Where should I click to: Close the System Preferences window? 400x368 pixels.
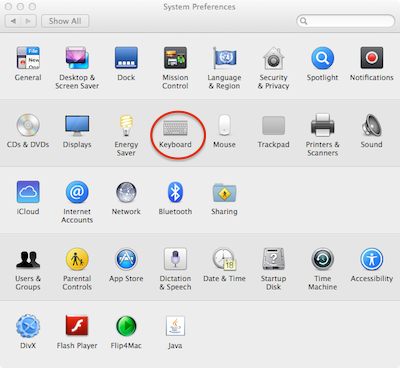click(8, 7)
